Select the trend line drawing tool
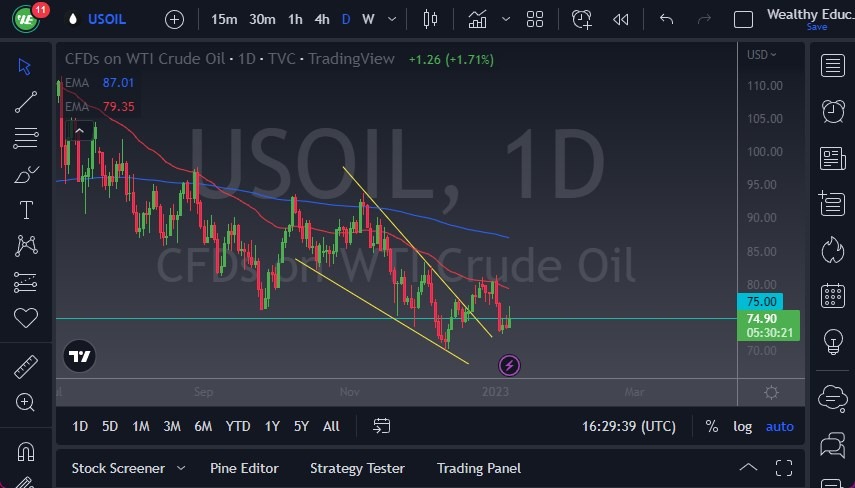 pyautogui.click(x=26, y=102)
